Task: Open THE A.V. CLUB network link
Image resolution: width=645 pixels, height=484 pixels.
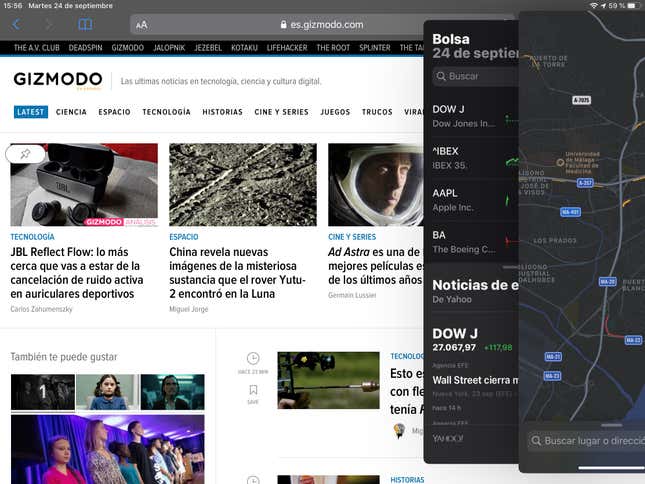Action: (37, 48)
